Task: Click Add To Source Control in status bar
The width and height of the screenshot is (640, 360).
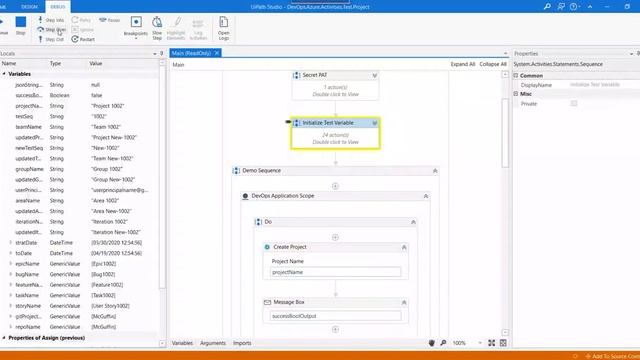Action: point(613,356)
